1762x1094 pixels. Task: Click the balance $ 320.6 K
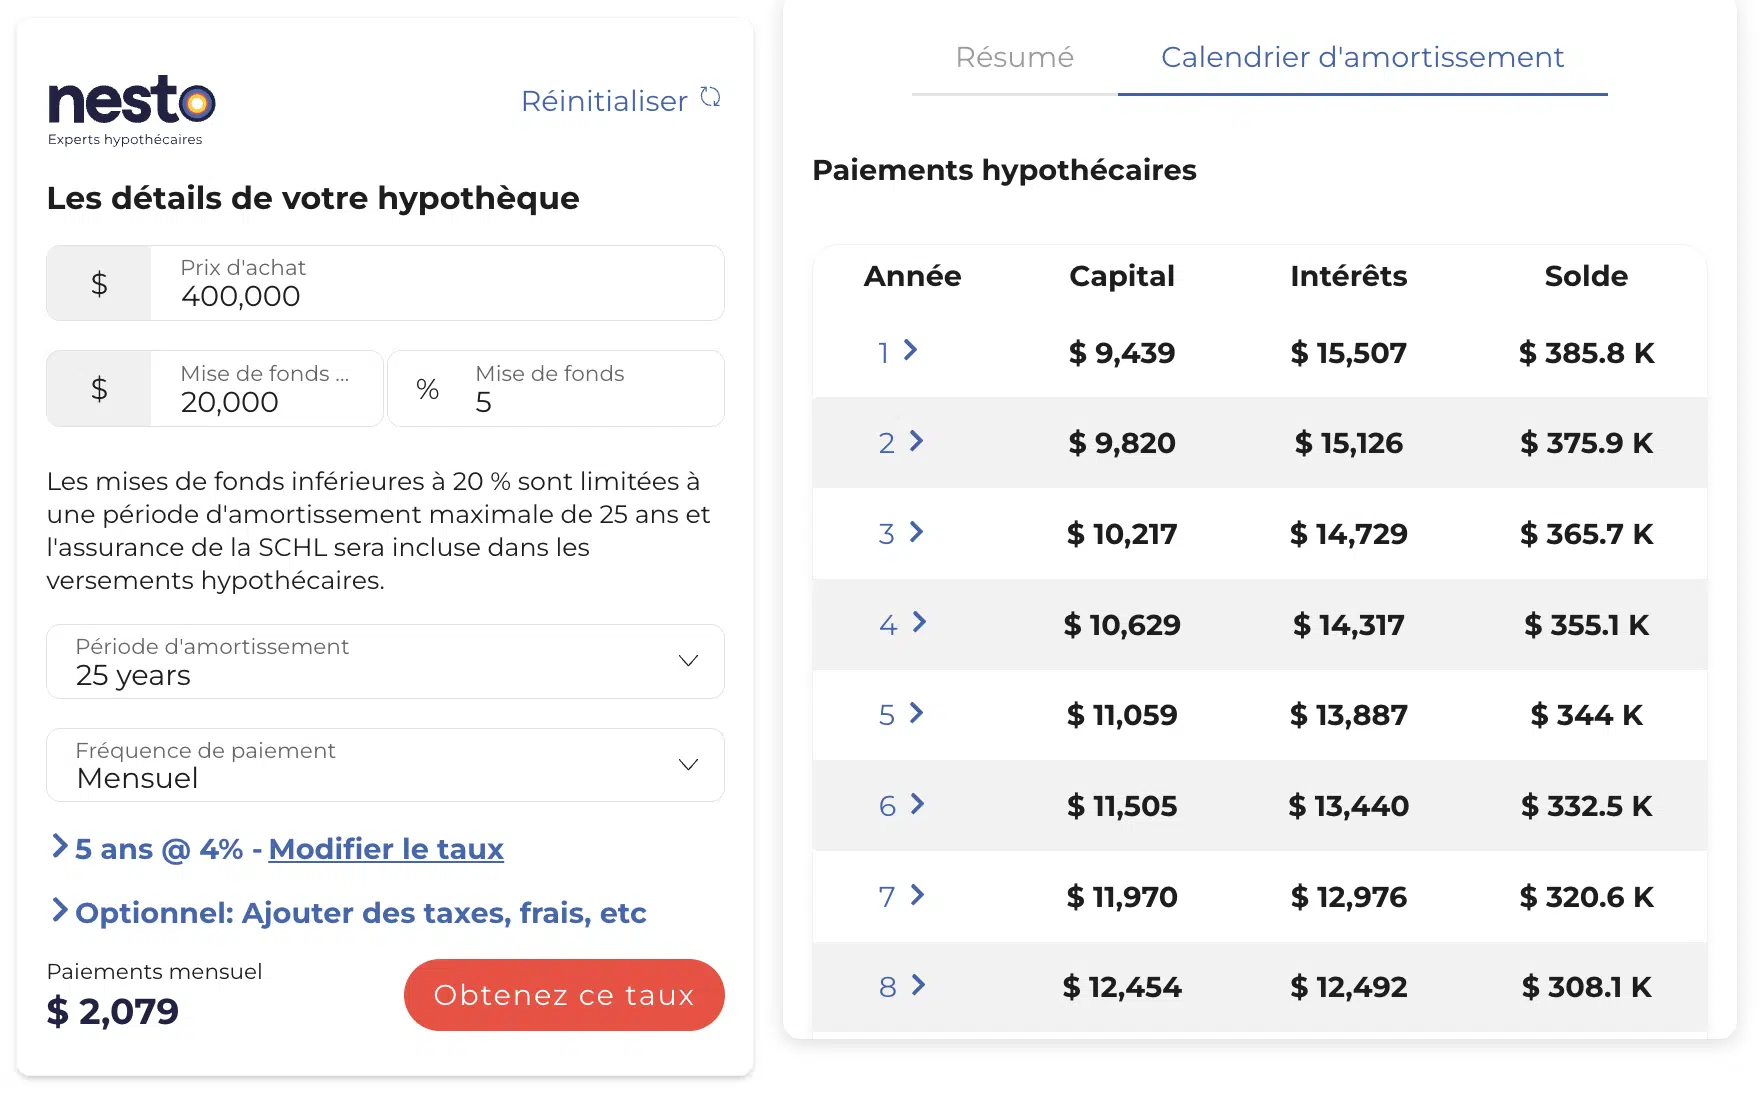point(1587,897)
